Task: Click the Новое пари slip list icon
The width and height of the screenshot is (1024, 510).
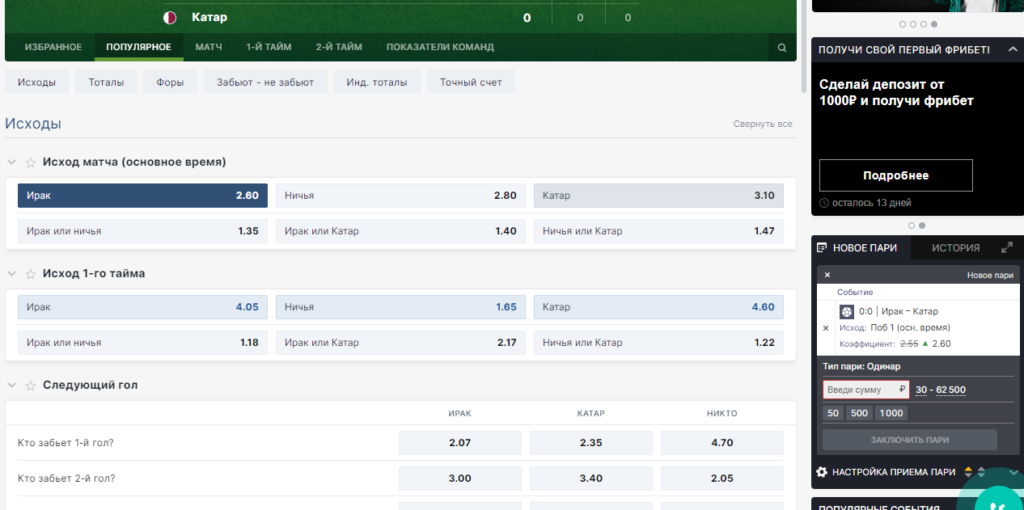Action: click(x=822, y=248)
